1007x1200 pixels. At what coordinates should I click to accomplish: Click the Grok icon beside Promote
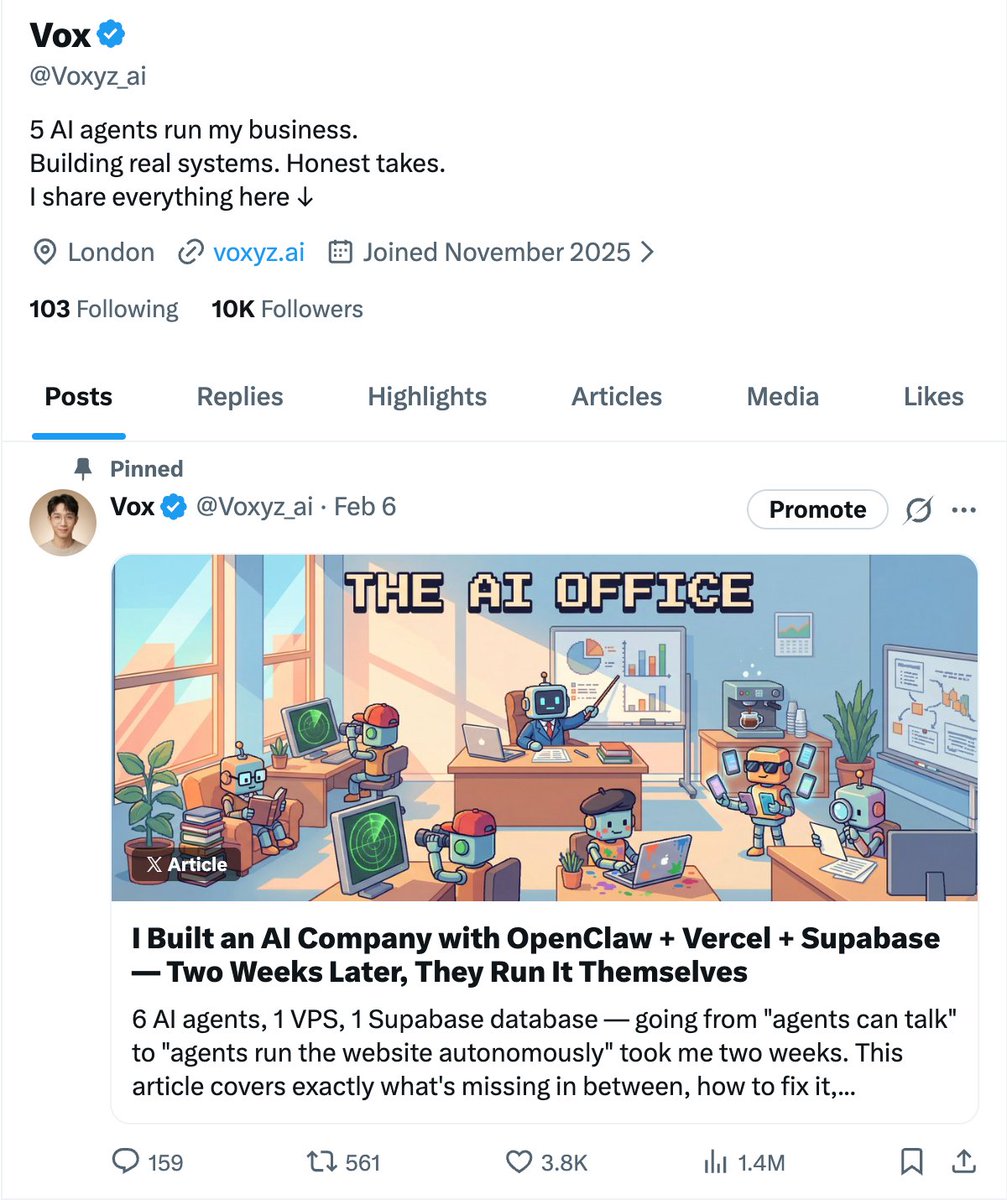click(x=918, y=510)
